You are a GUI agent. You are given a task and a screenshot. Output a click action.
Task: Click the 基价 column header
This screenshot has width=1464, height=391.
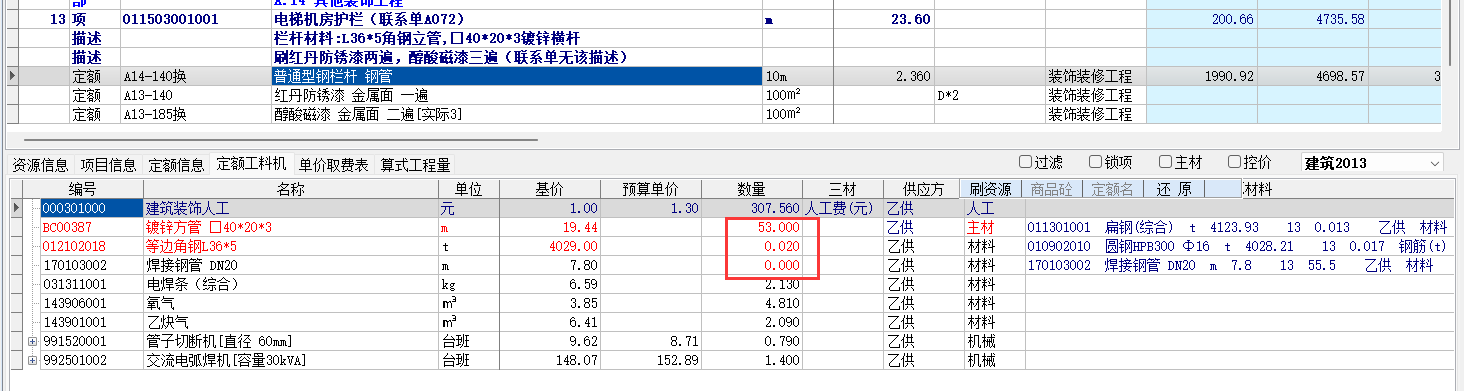(x=549, y=189)
